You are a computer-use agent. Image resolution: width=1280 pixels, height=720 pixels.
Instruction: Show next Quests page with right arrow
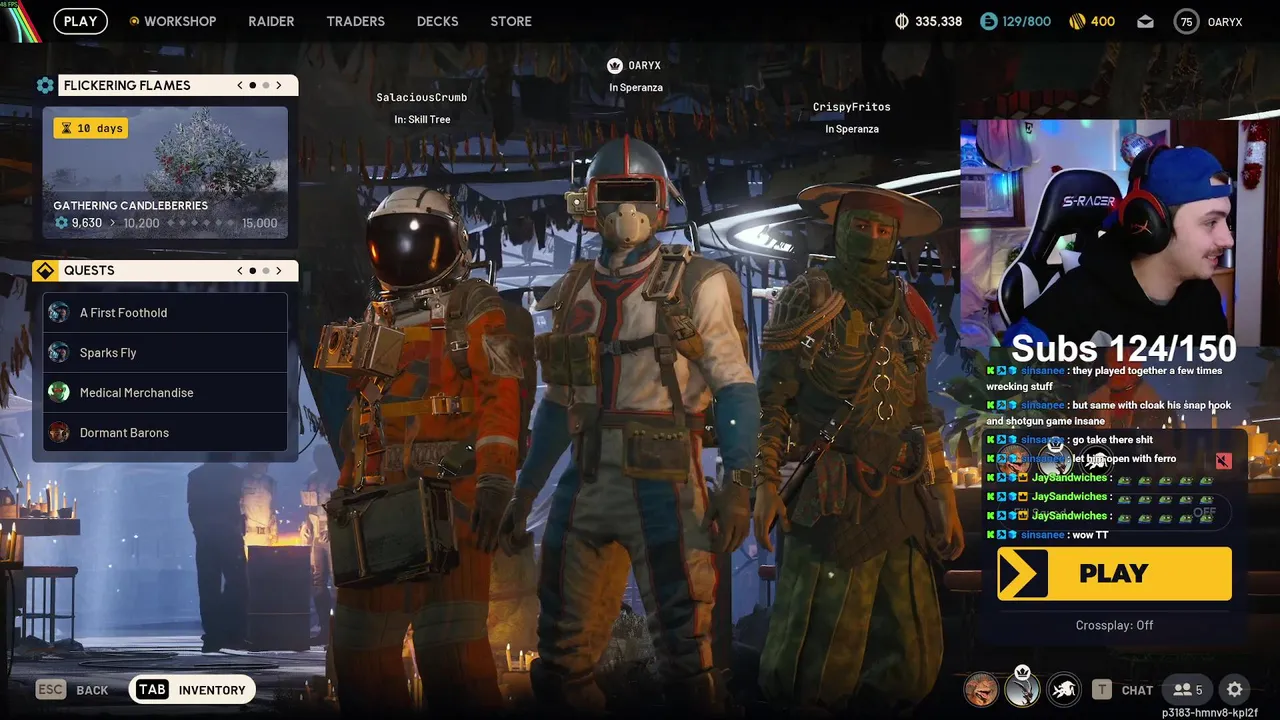point(279,270)
